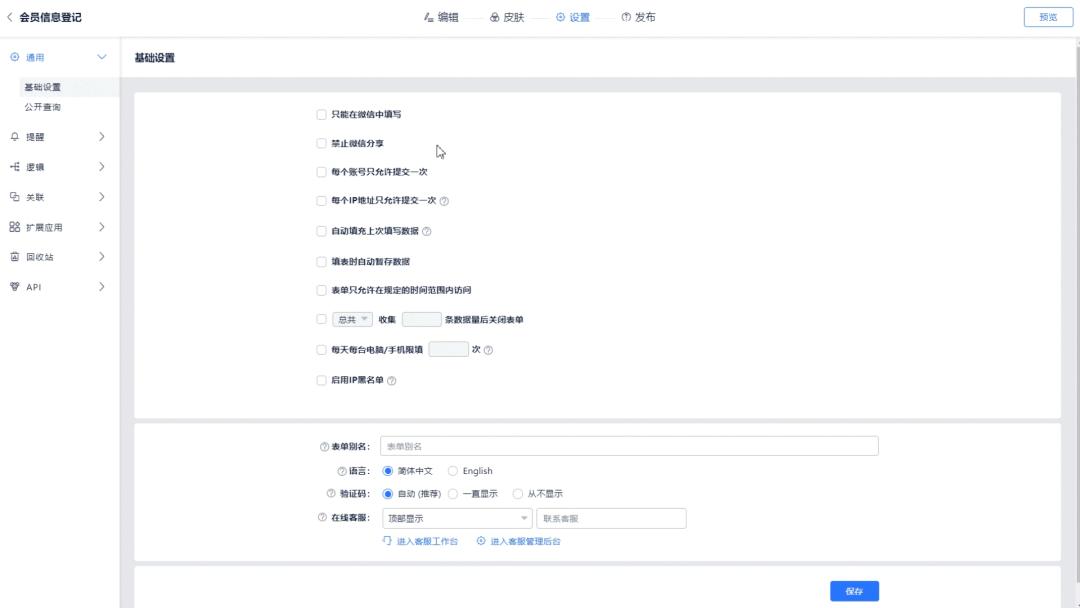The image size is (1080, 608).
Task: Select the 提醒 bell icon in the sidebar
Action: [14, 137]
